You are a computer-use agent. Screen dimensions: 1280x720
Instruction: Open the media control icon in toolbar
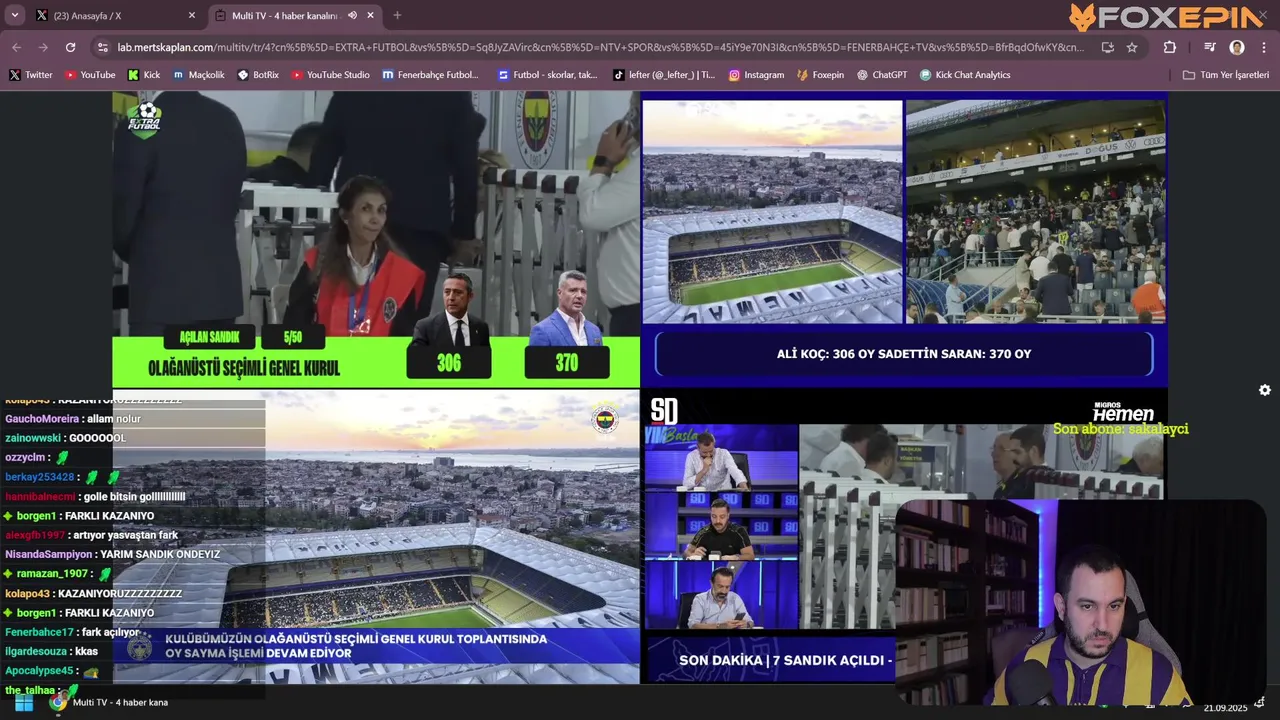(x=1210, y=47)
